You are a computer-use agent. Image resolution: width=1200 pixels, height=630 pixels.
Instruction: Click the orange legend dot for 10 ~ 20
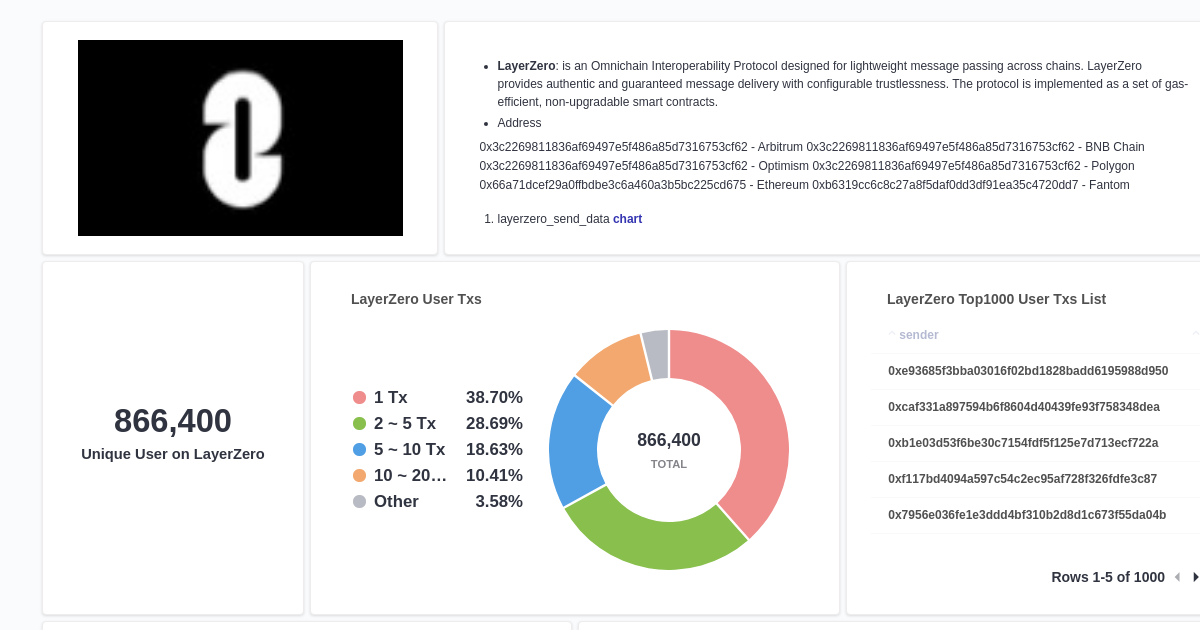[359, 475]
